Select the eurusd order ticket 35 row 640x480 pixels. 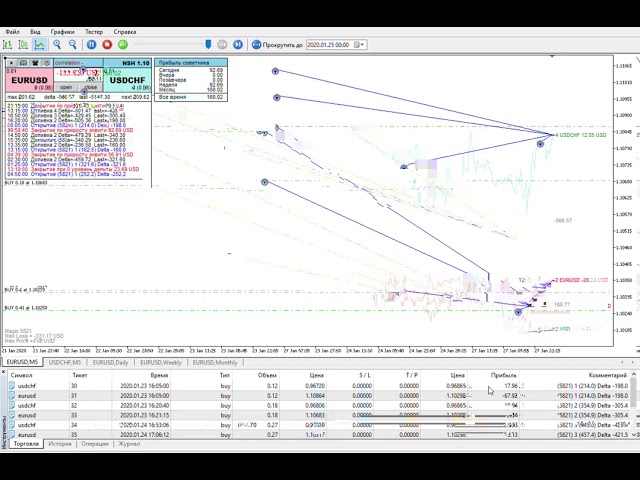pyautogui.click(x=319, y=435)
